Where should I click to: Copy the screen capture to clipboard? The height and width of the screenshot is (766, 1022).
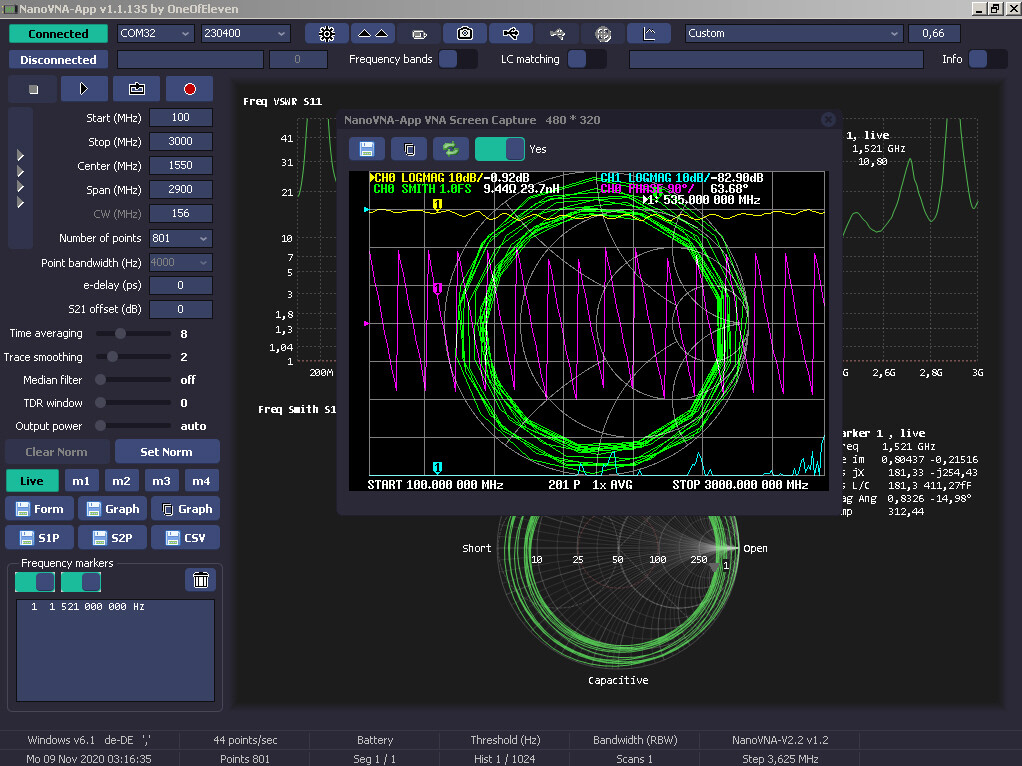(409, 149)
